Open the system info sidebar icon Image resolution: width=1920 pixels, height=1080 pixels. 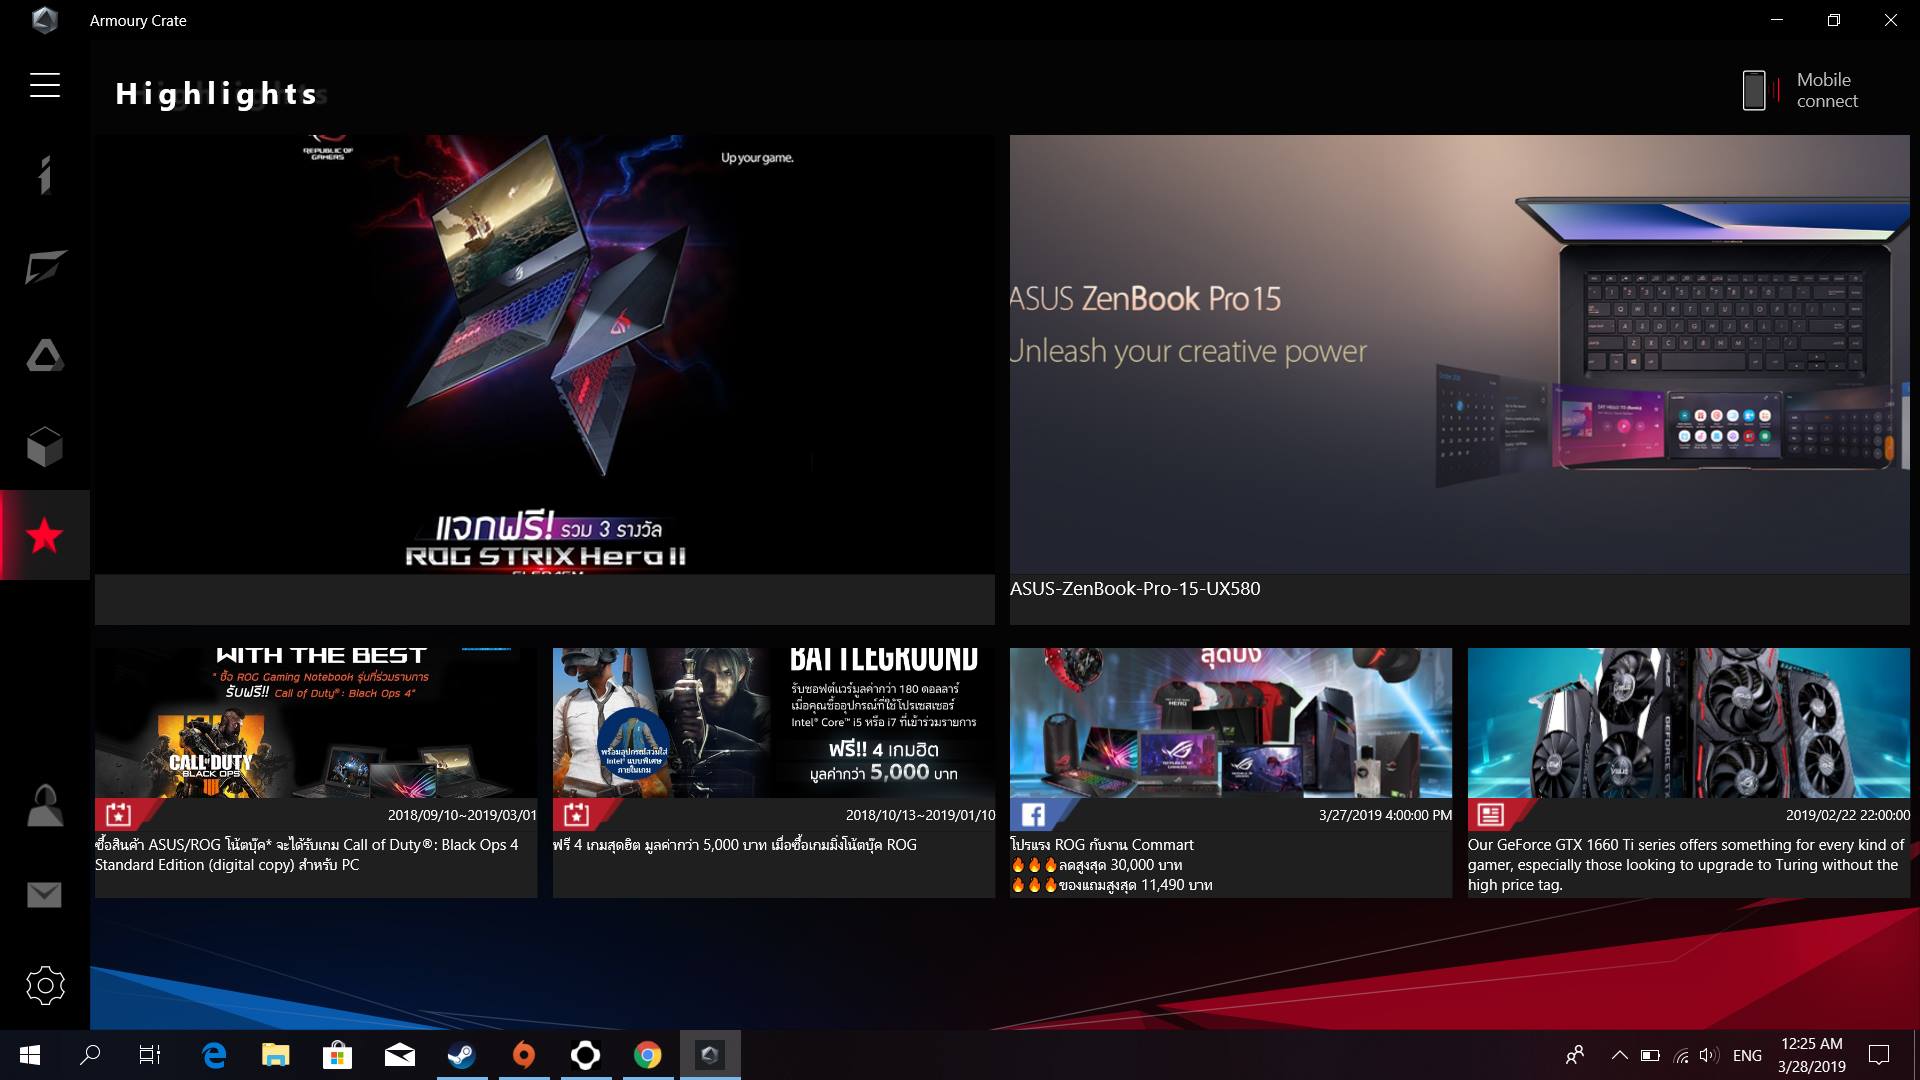pyautogui.click(x=45, y=175)
